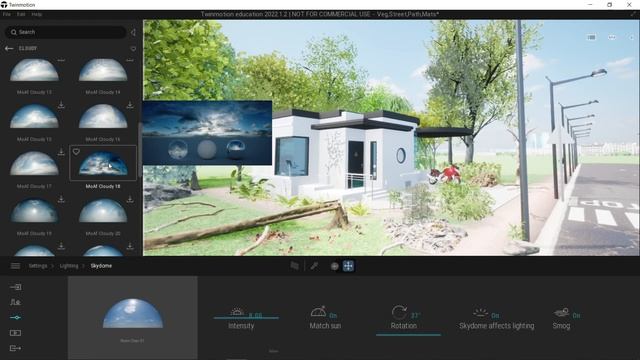Pick the MoAf Cloudy 17 skydome thumbnail

[34, 163]
